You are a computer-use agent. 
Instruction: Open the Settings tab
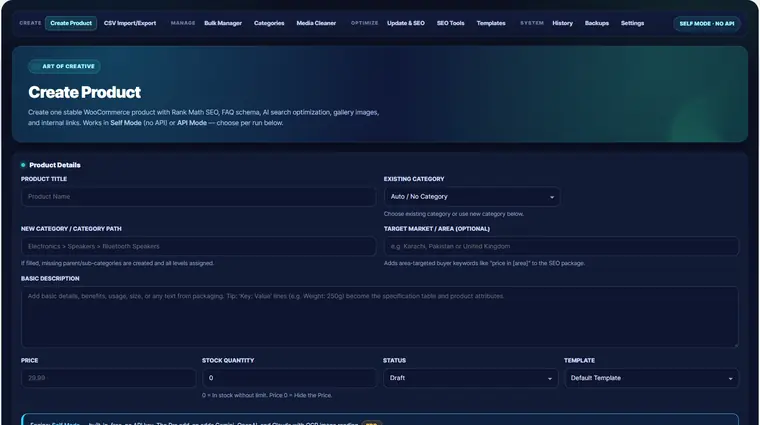632,23
